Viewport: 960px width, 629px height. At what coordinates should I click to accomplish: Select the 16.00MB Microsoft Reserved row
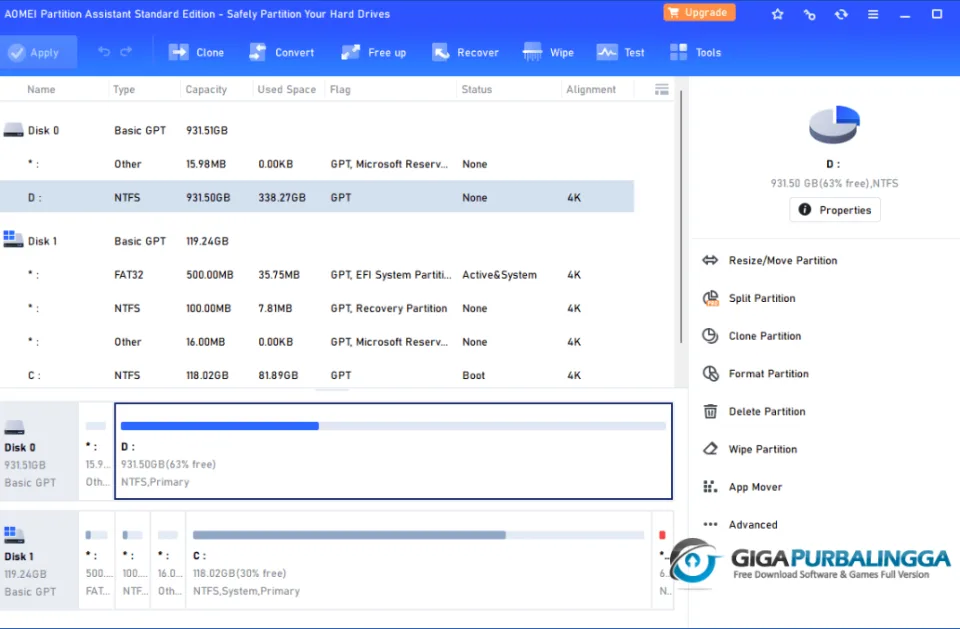[317, 342]
